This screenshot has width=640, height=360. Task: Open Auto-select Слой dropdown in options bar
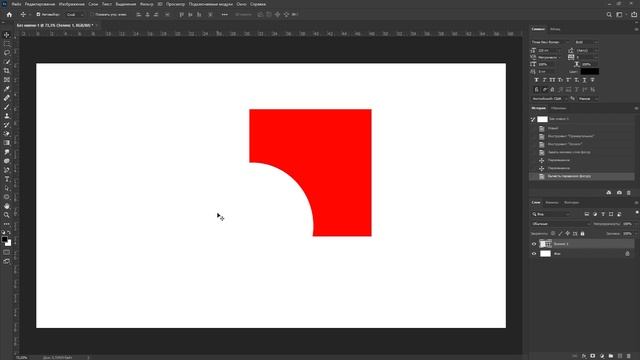coord(75,14)
